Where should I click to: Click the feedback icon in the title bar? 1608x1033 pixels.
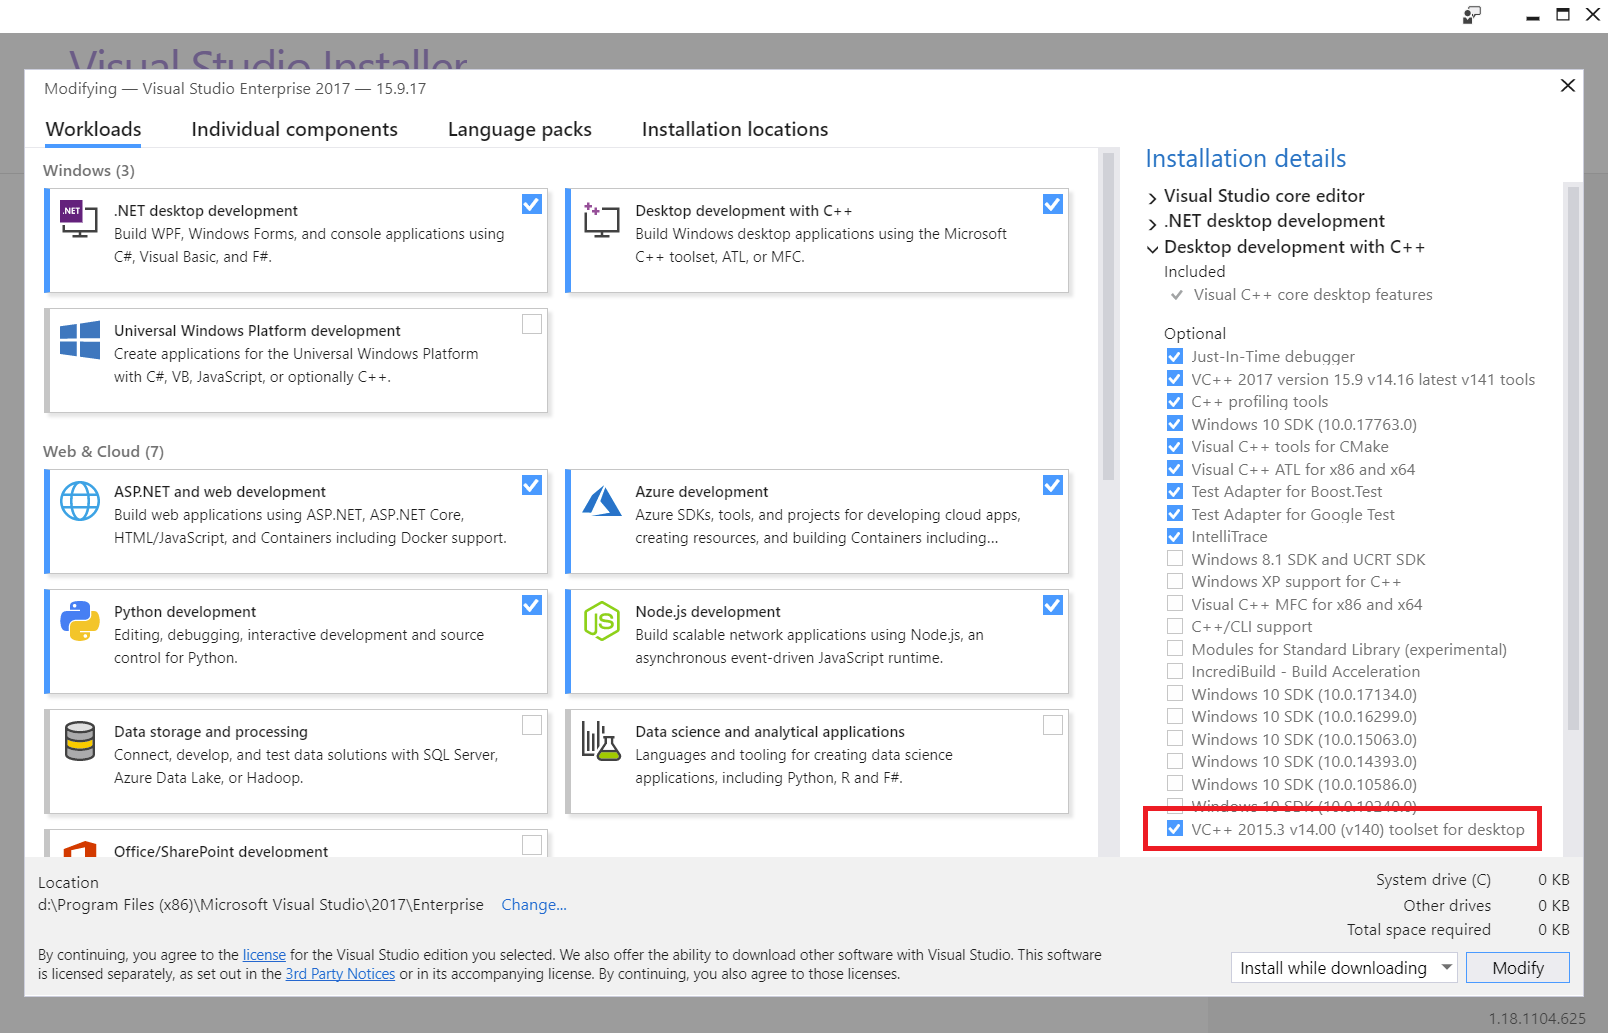pyautogui.click(x=1472, y=15)
